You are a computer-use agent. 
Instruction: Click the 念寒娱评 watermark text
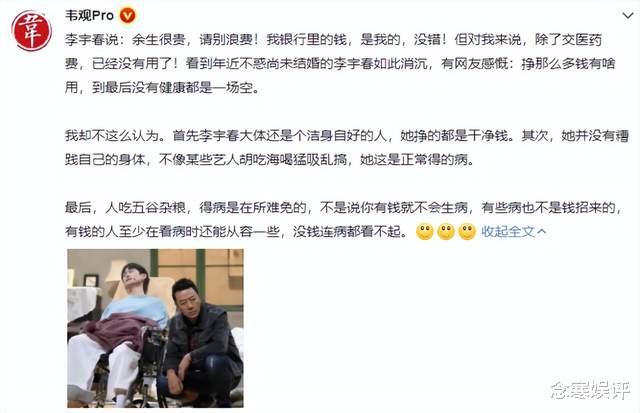coord(590,391)
